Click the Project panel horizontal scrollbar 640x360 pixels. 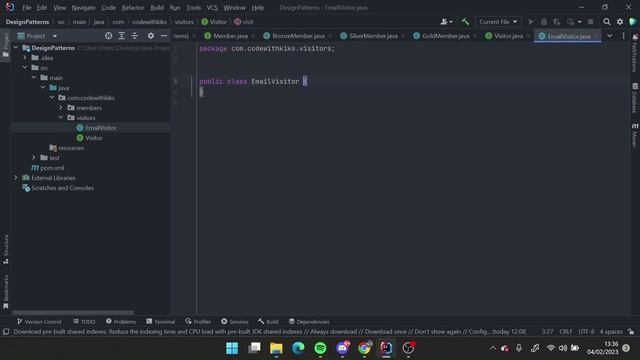[73, 313]
